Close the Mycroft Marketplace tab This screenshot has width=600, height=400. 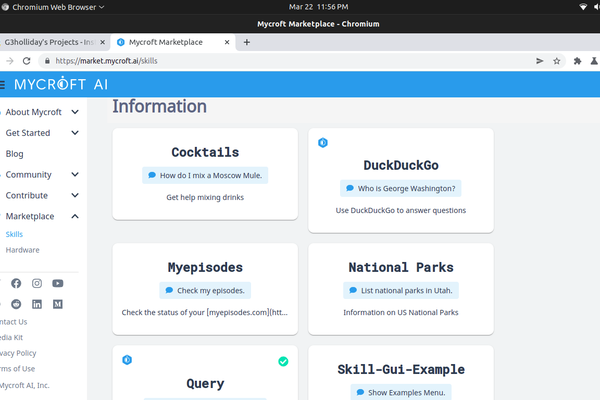(x=227, y=42)
